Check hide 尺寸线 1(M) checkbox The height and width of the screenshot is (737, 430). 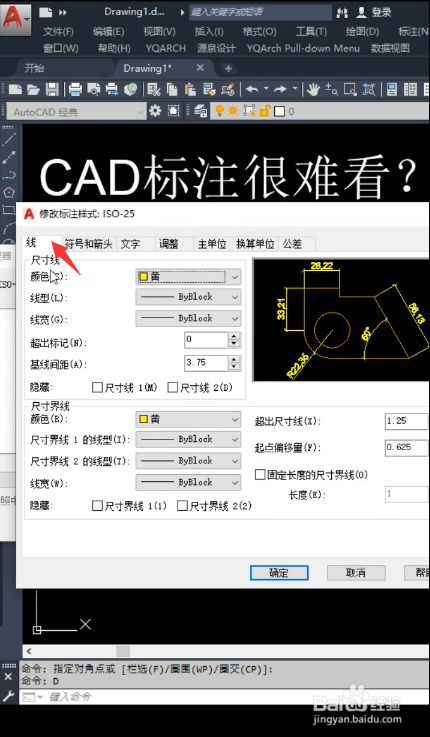point(97,387)
